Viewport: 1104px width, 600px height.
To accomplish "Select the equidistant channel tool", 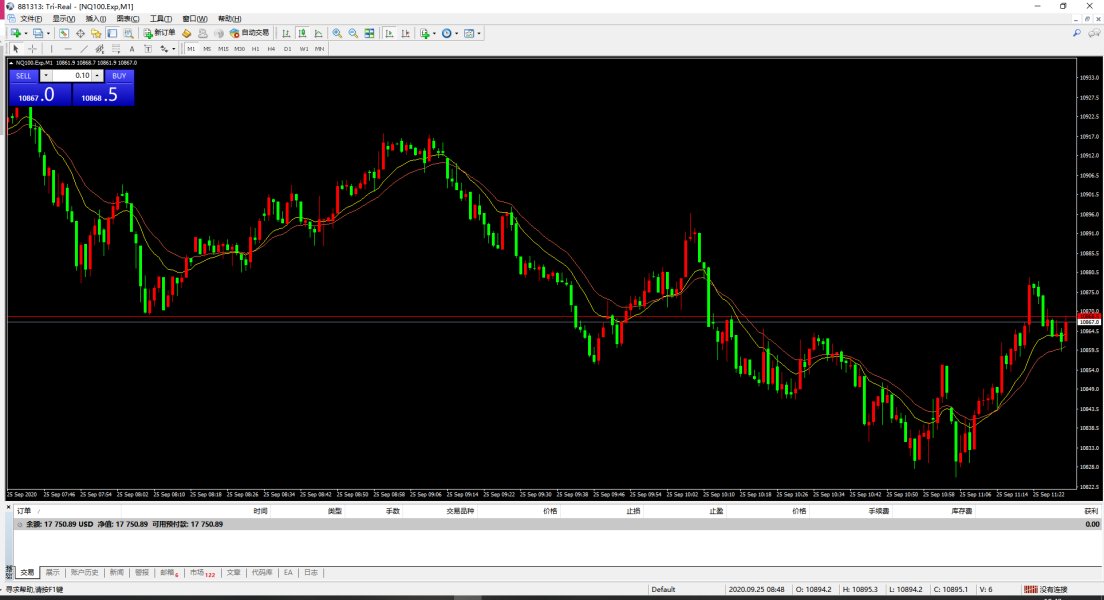I will (100, 49).
